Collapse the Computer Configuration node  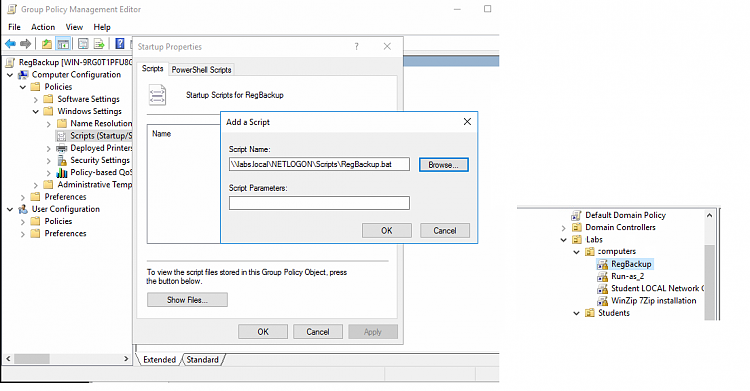tap(10, 75)
